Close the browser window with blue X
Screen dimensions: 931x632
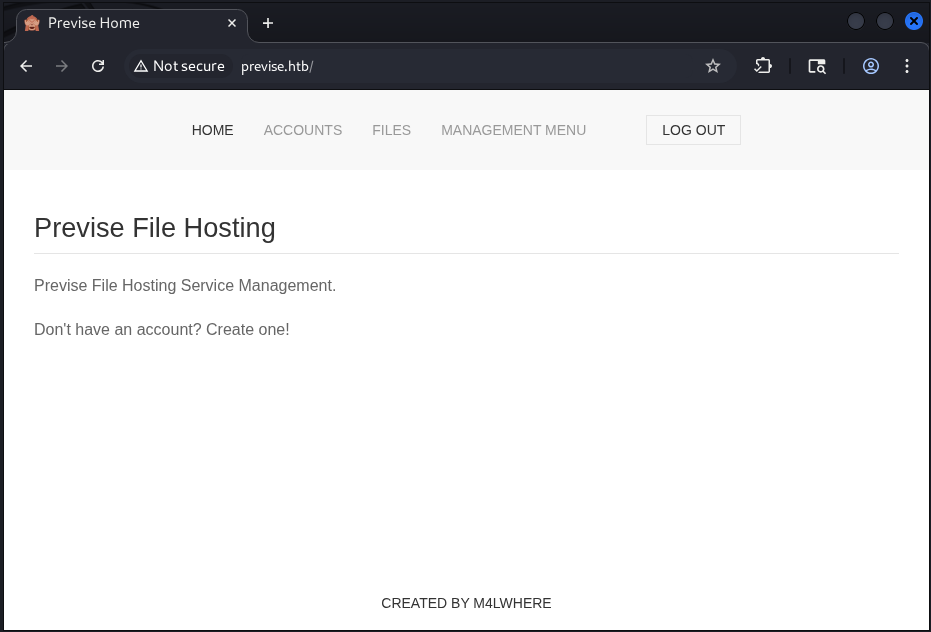(913, 21)
